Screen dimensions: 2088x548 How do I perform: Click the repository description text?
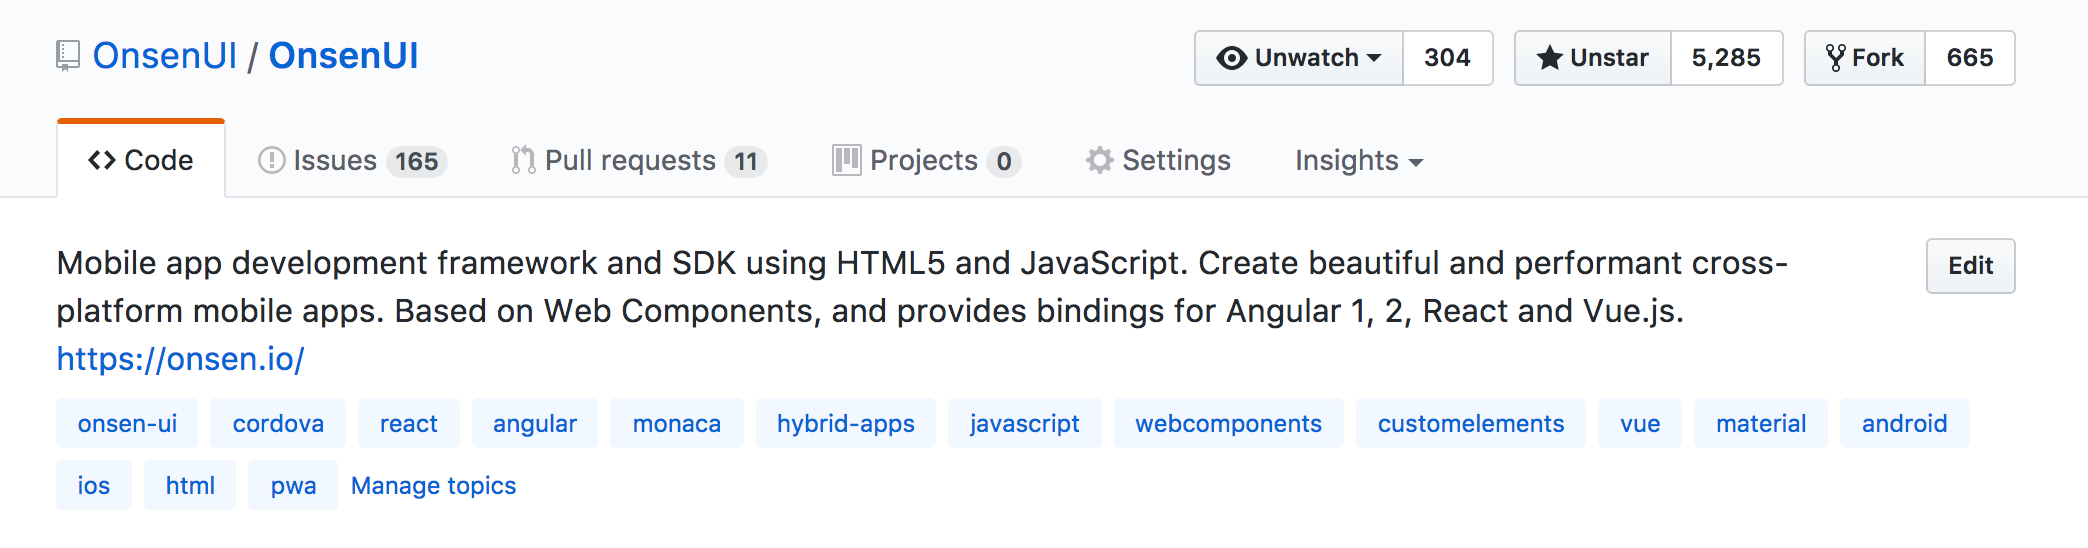pos(922,287)
